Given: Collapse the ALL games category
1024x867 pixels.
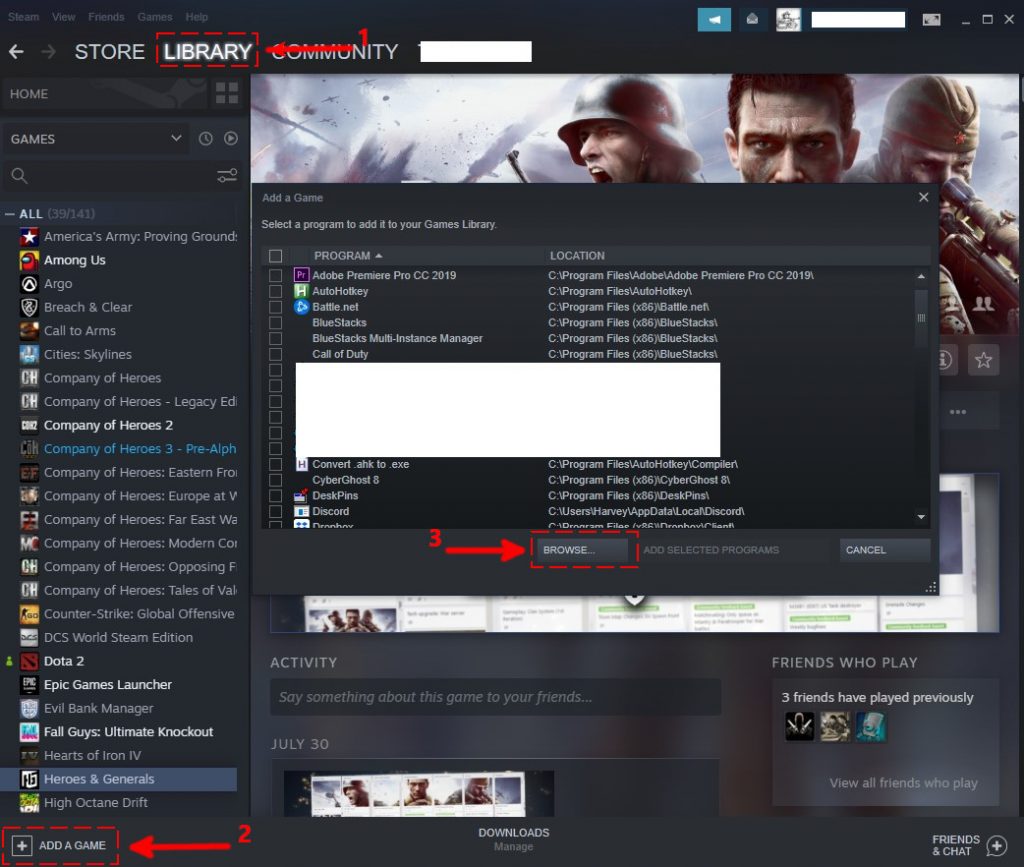Looking at the screenshot, I should coord(9,214).
